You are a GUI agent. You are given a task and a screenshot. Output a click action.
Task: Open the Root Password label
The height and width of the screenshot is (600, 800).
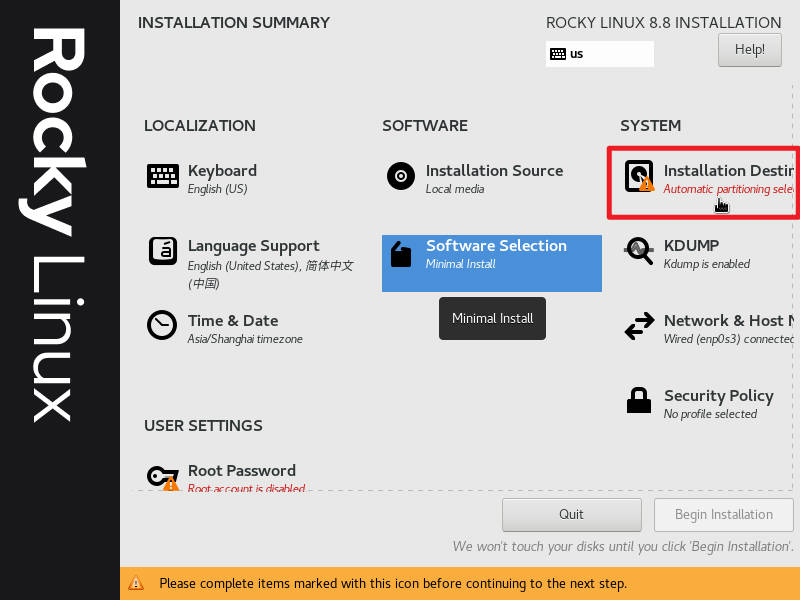pyautogui.click(x=242, y=470)
